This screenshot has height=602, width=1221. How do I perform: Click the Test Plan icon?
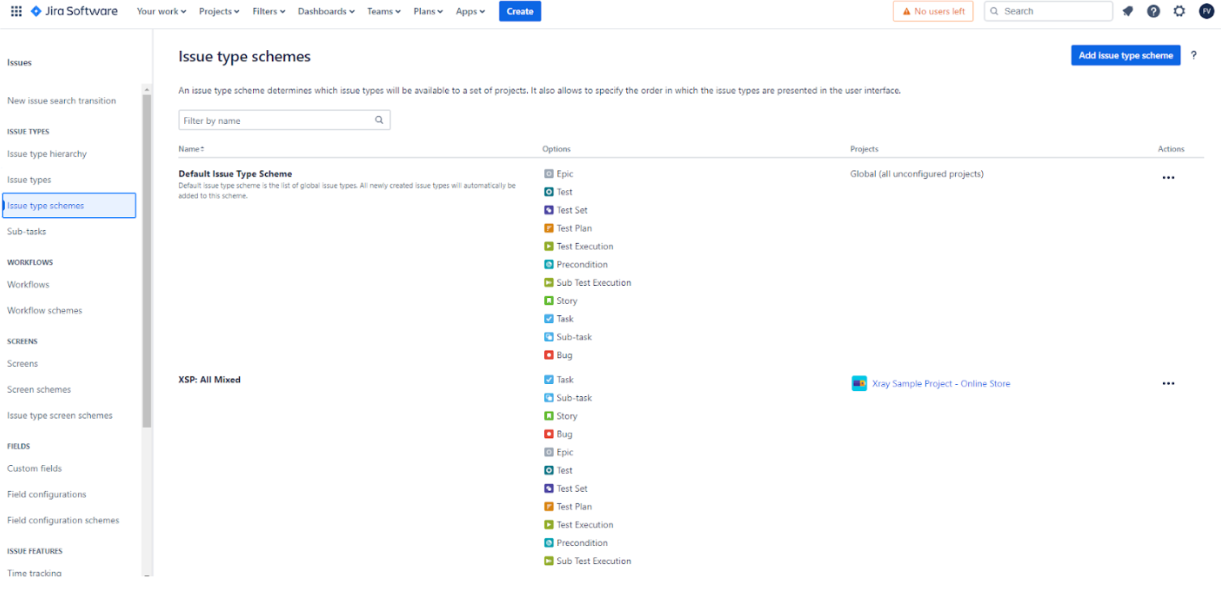[547, 228]
